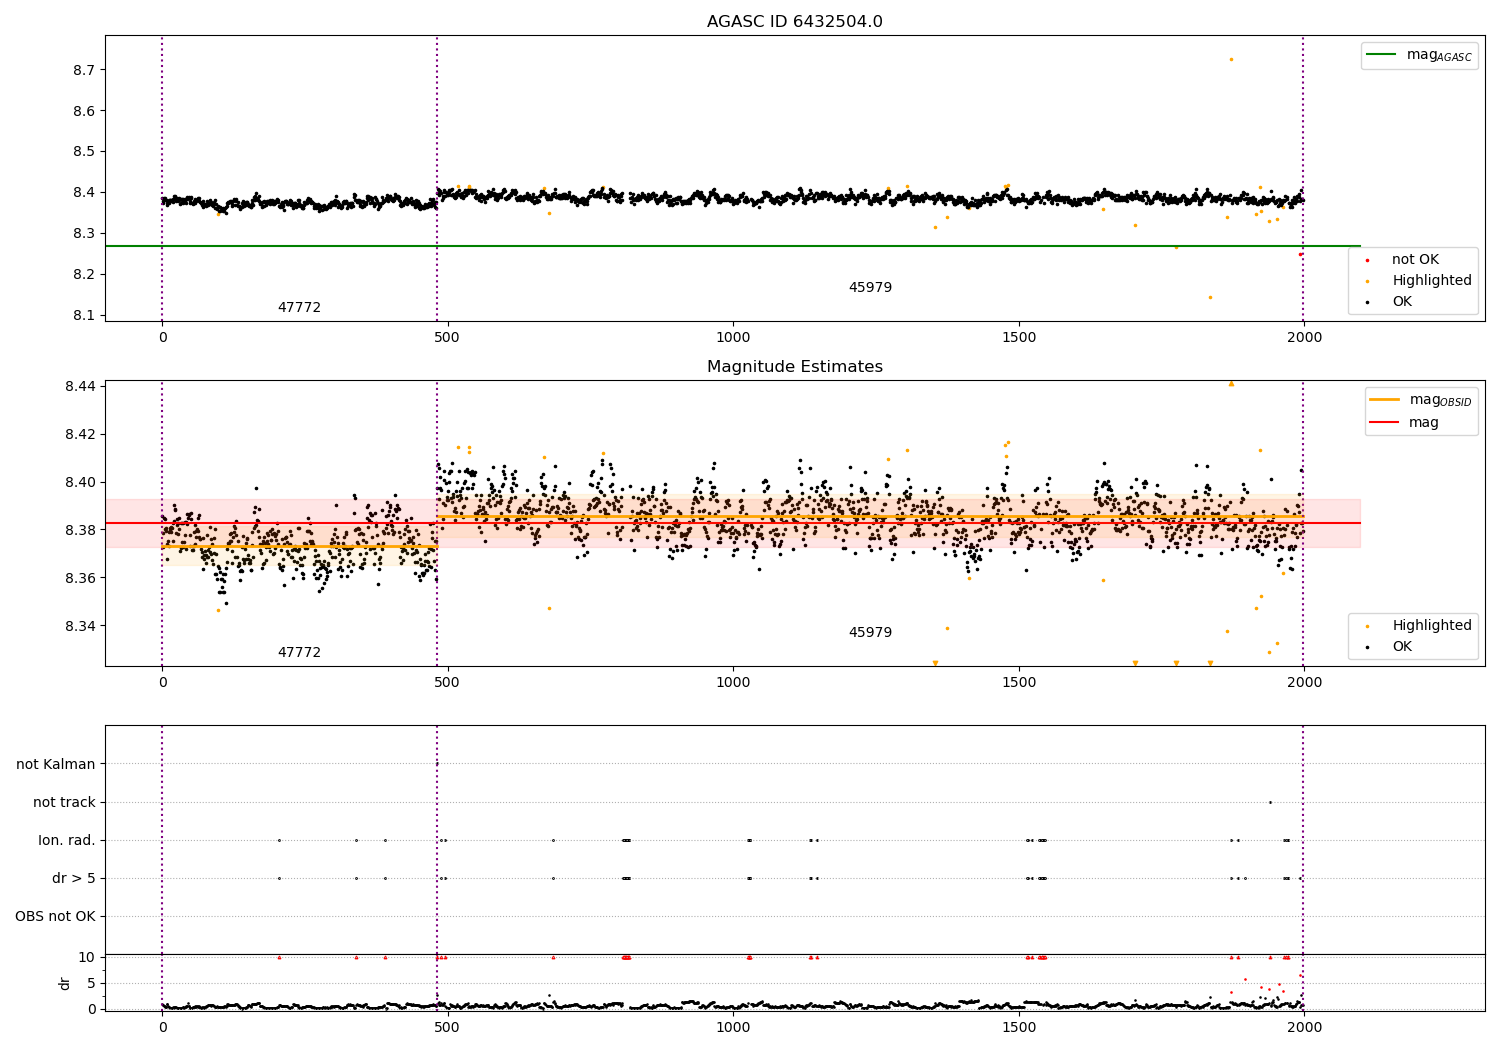1500x1050 pixels.
Task: Click orange line sample beside mag OBSID
Action: pyautogui.click(x=1385, y=400)
